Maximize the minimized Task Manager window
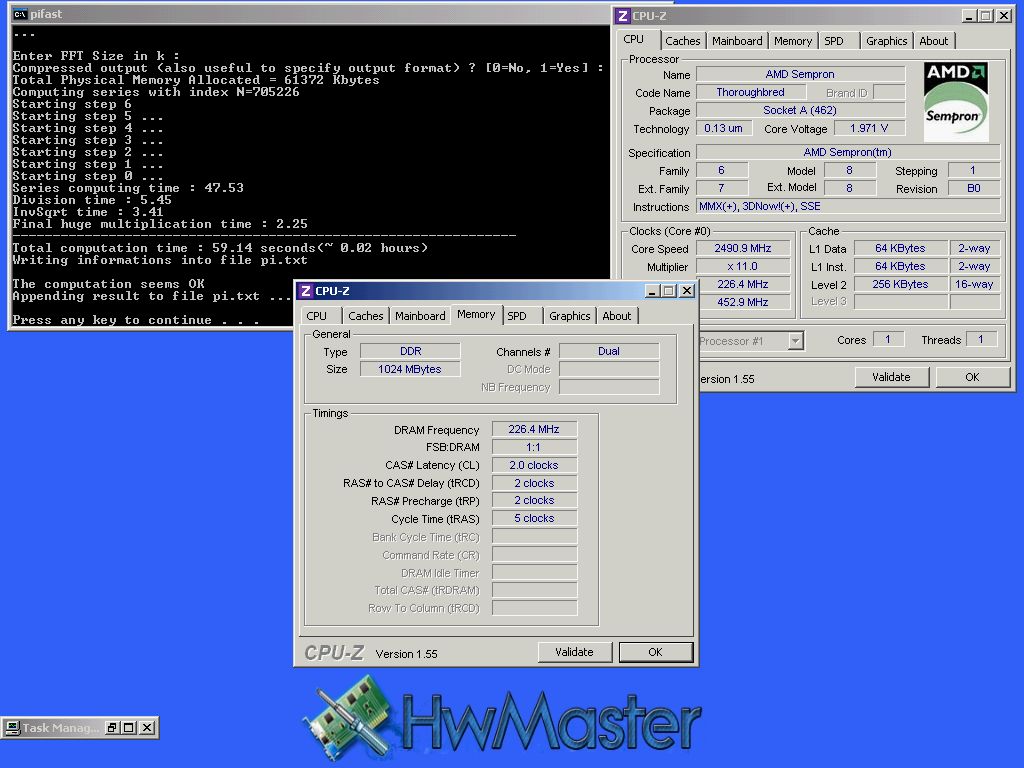Image resolution: width=1024 pixels, height=768 pixels. pos(129,728)
